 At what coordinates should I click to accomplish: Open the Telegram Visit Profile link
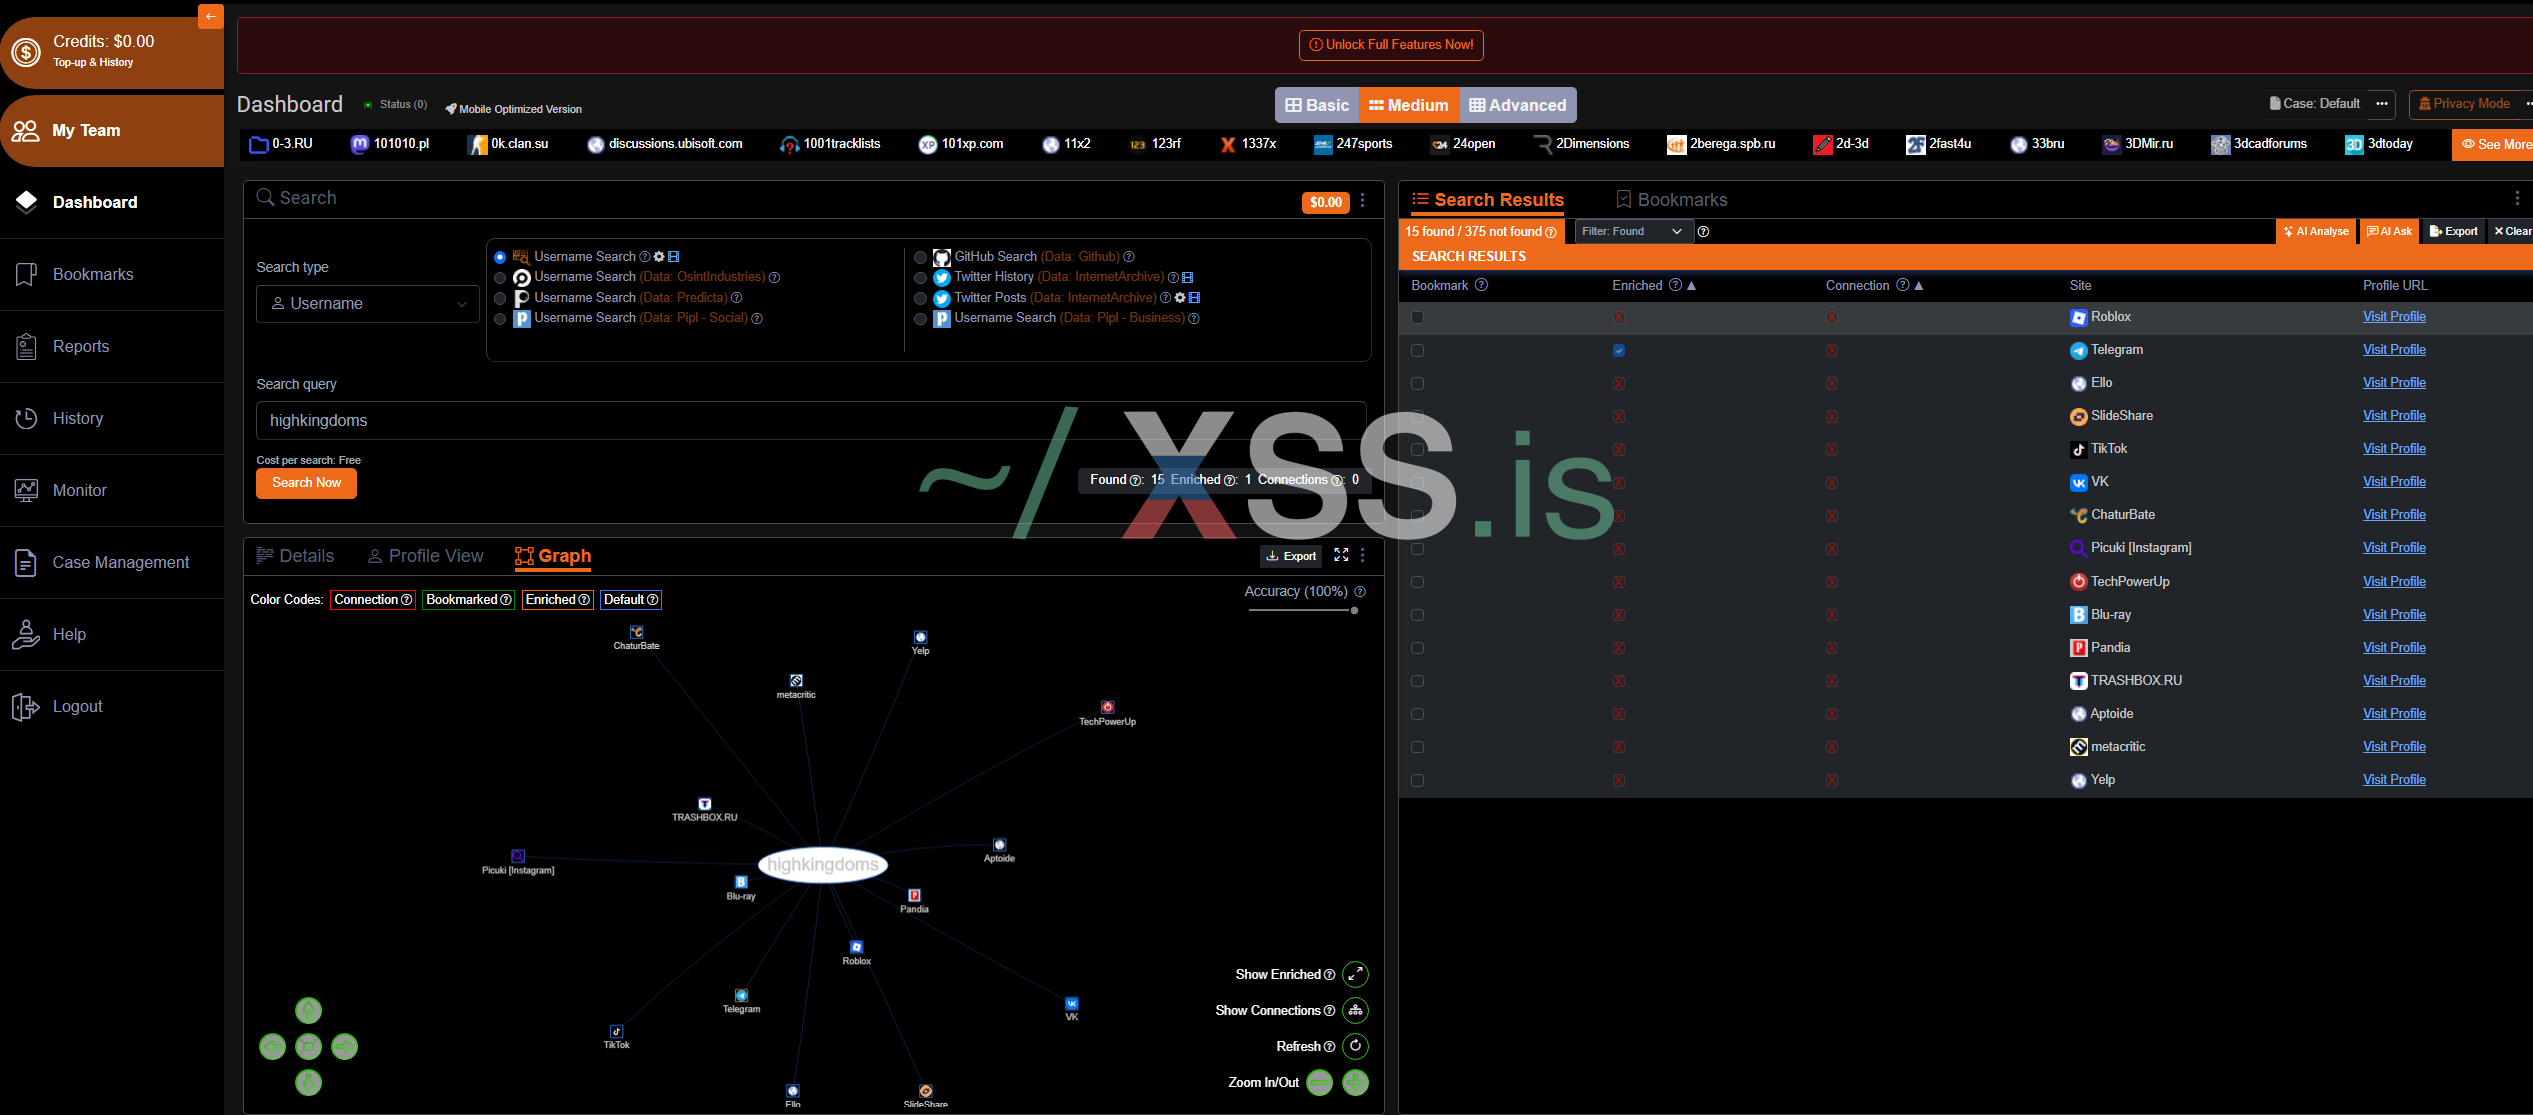[x=2393, y=350]
